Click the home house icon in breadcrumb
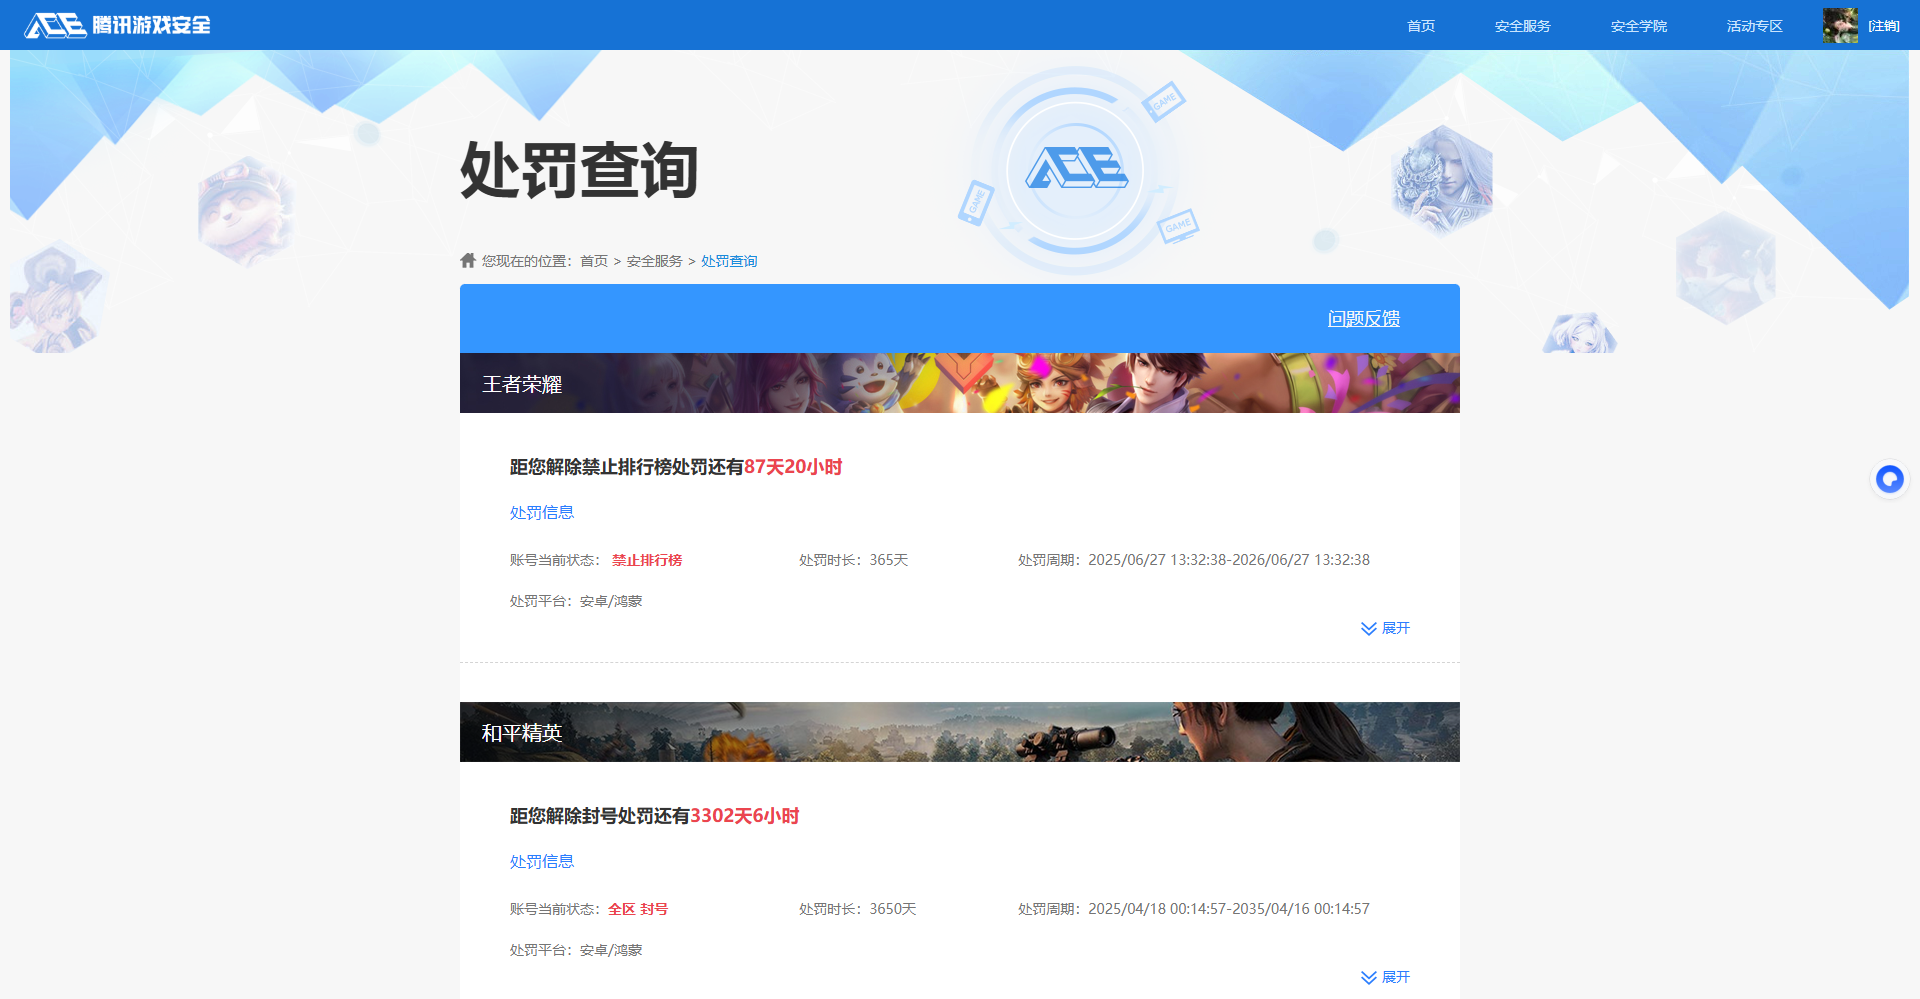The height and width of the screenshot is (999, 1920). [468, 260]
